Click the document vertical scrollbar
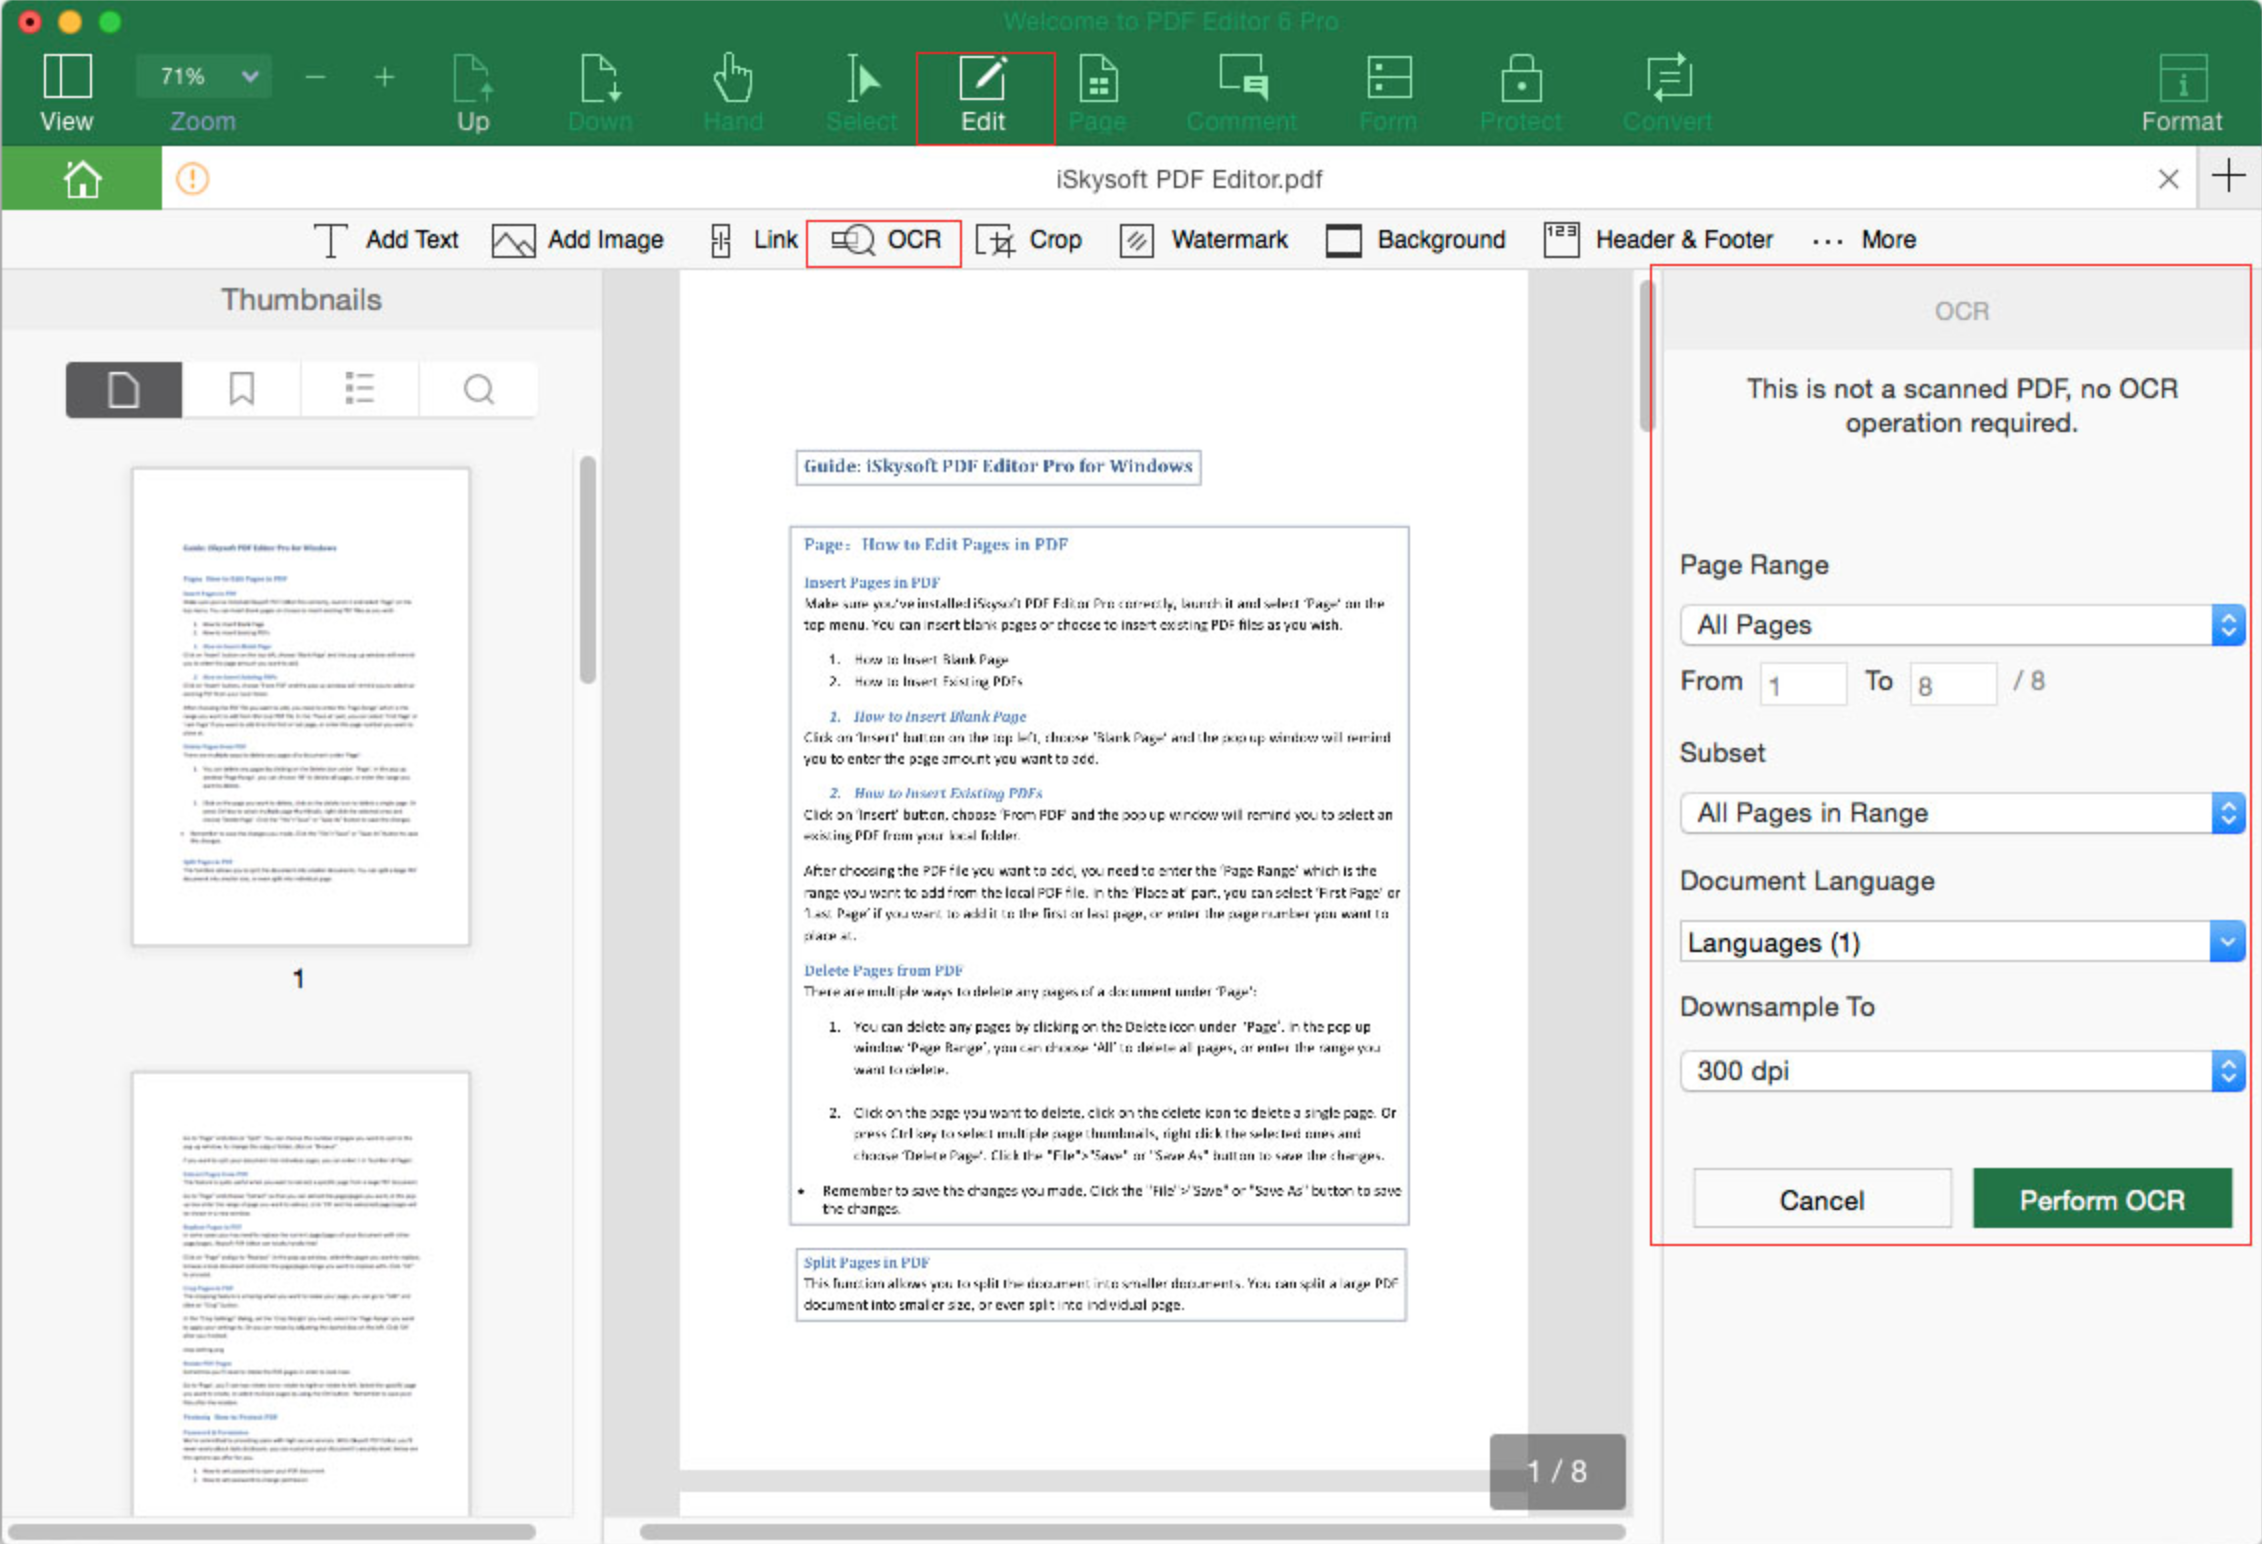 pos(1646,356)
